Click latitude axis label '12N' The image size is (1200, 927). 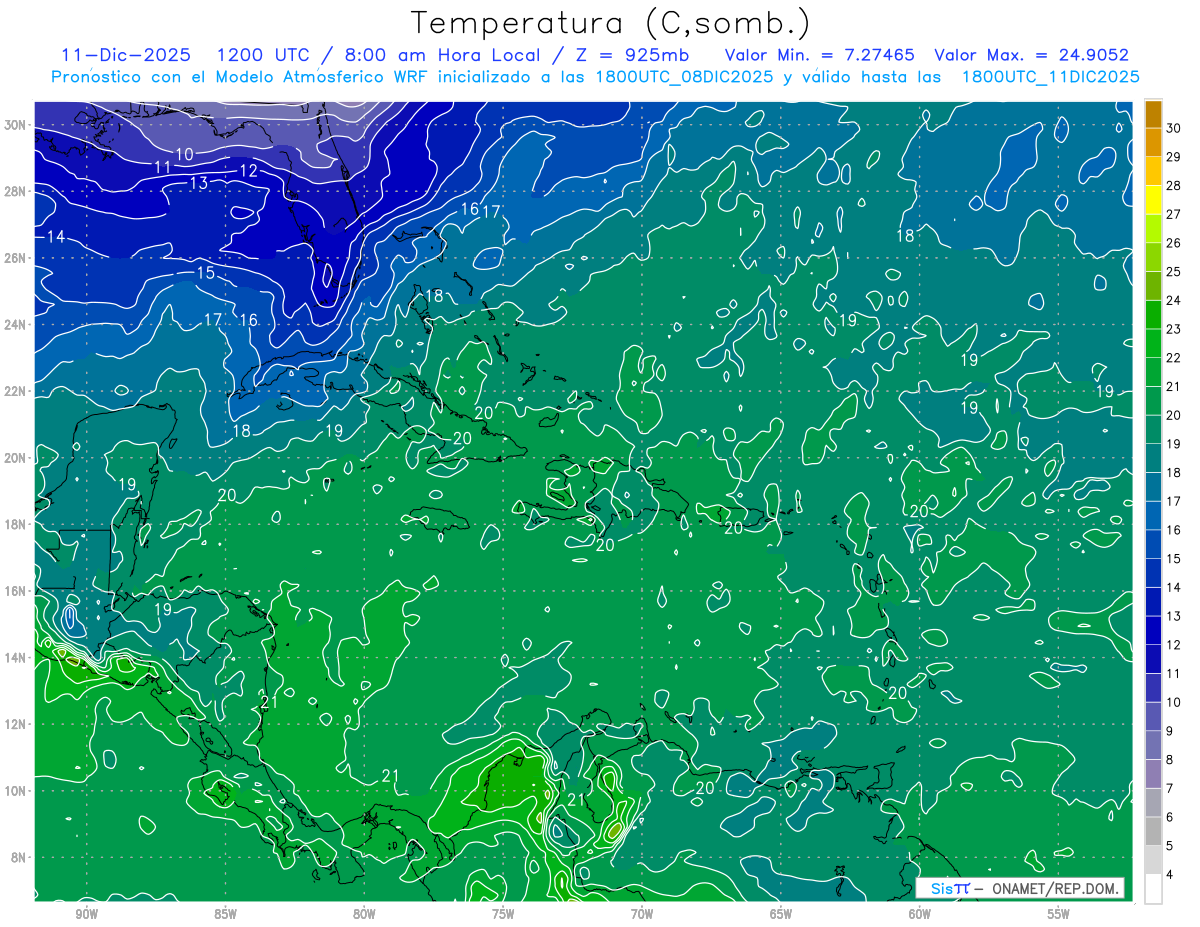coord(17,724)
